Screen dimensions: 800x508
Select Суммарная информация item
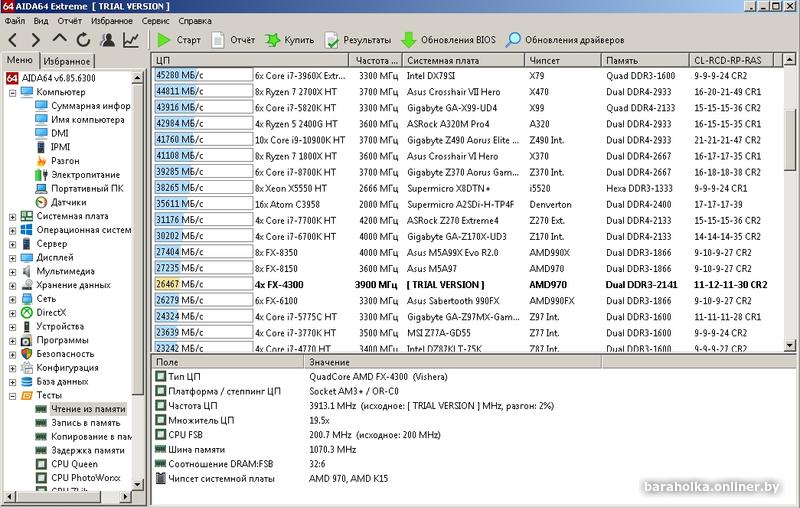pos(83,106)
